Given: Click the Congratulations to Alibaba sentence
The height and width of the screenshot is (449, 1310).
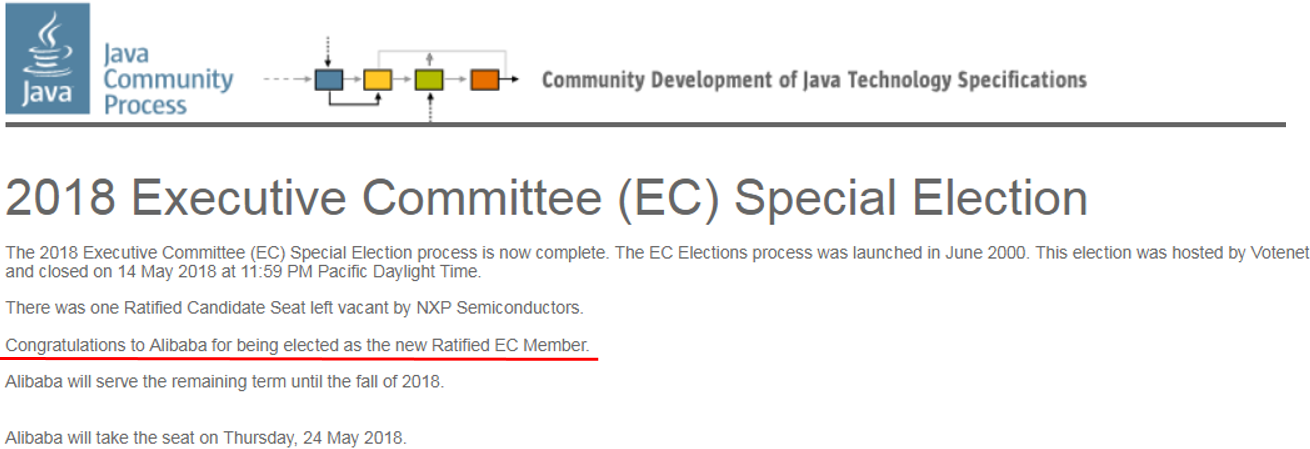Looking at the screenshot, I should click(x=297, y=345).
